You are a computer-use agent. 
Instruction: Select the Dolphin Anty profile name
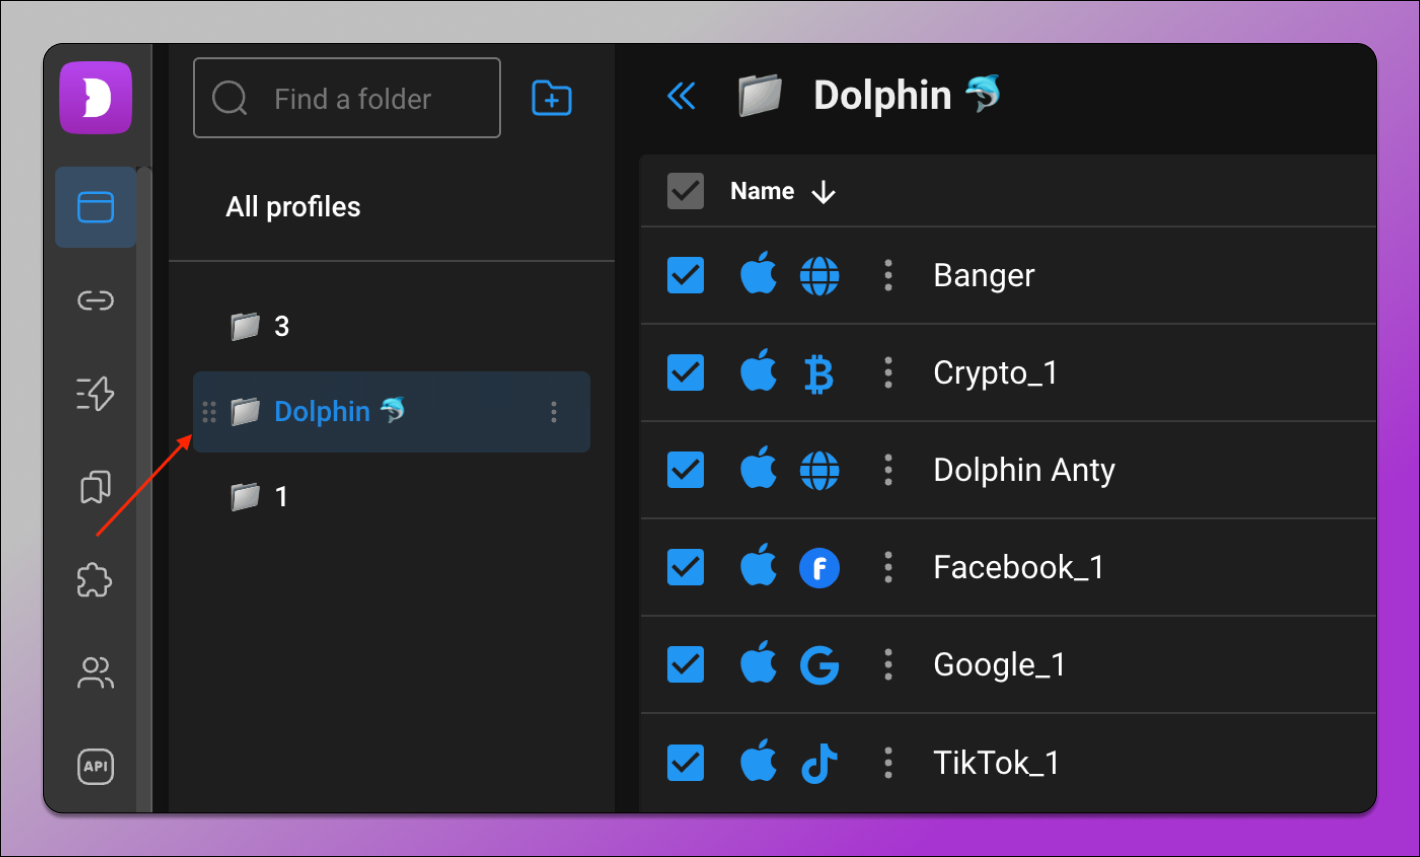tap(1024, 471)
